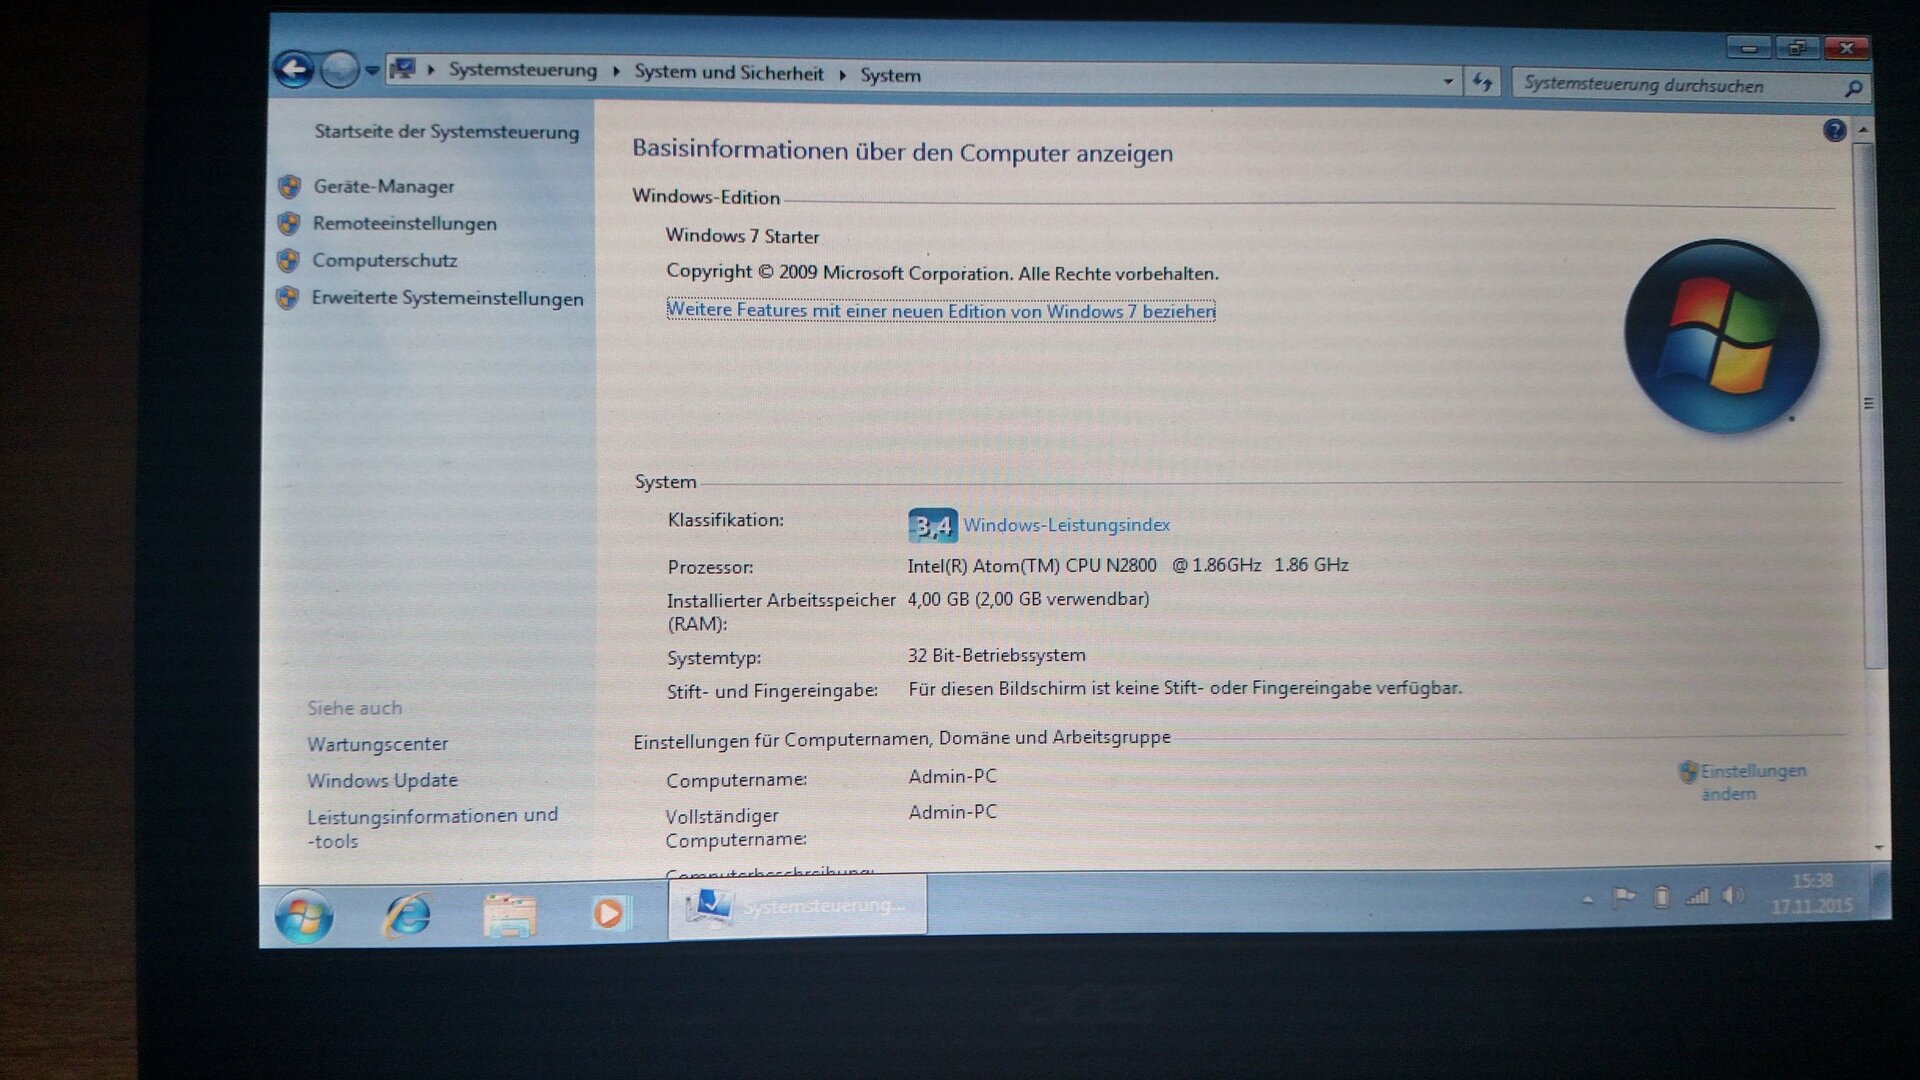The width and height of the screenshot is (1920, 1080).
Task: Select Admin-PC next to Computername
Action: [x=953, y=776]
